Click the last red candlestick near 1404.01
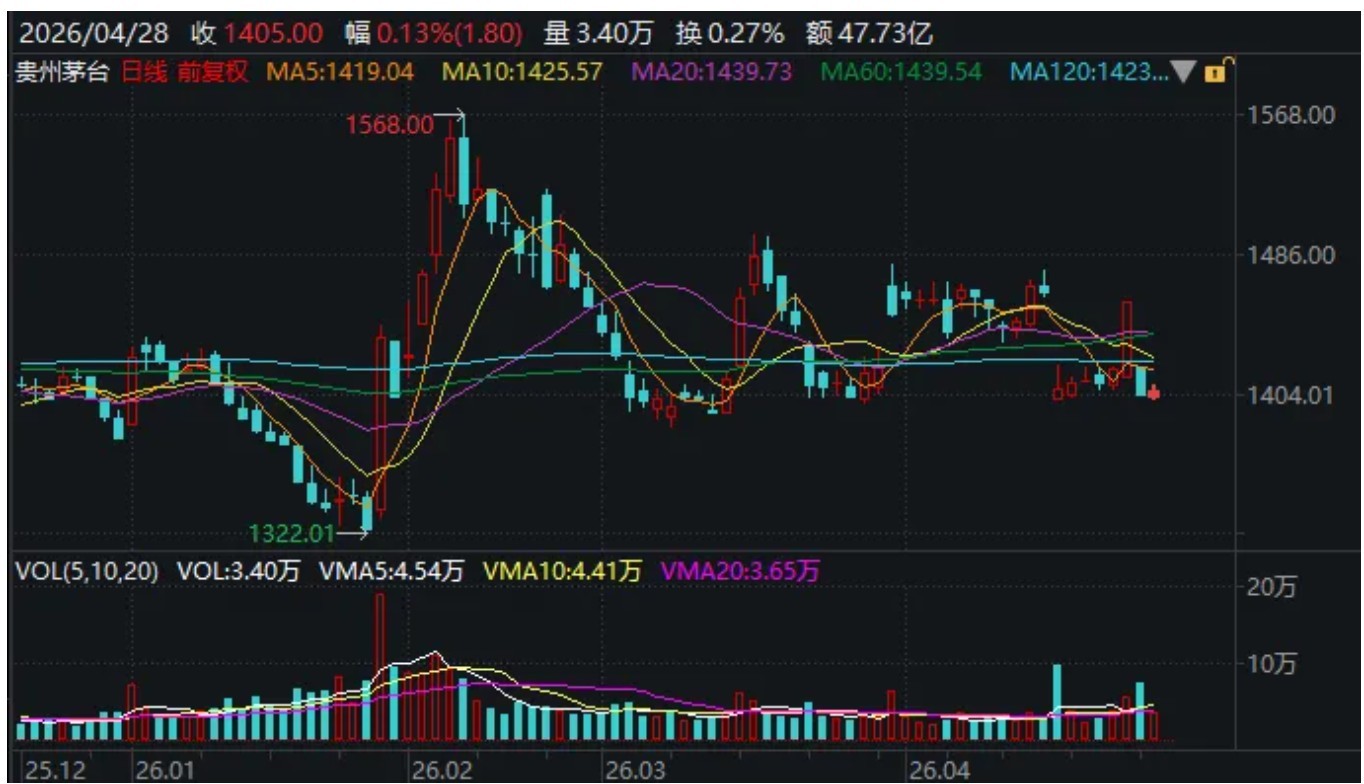This screenshot has width=1364, height=784. point(1154,394)
